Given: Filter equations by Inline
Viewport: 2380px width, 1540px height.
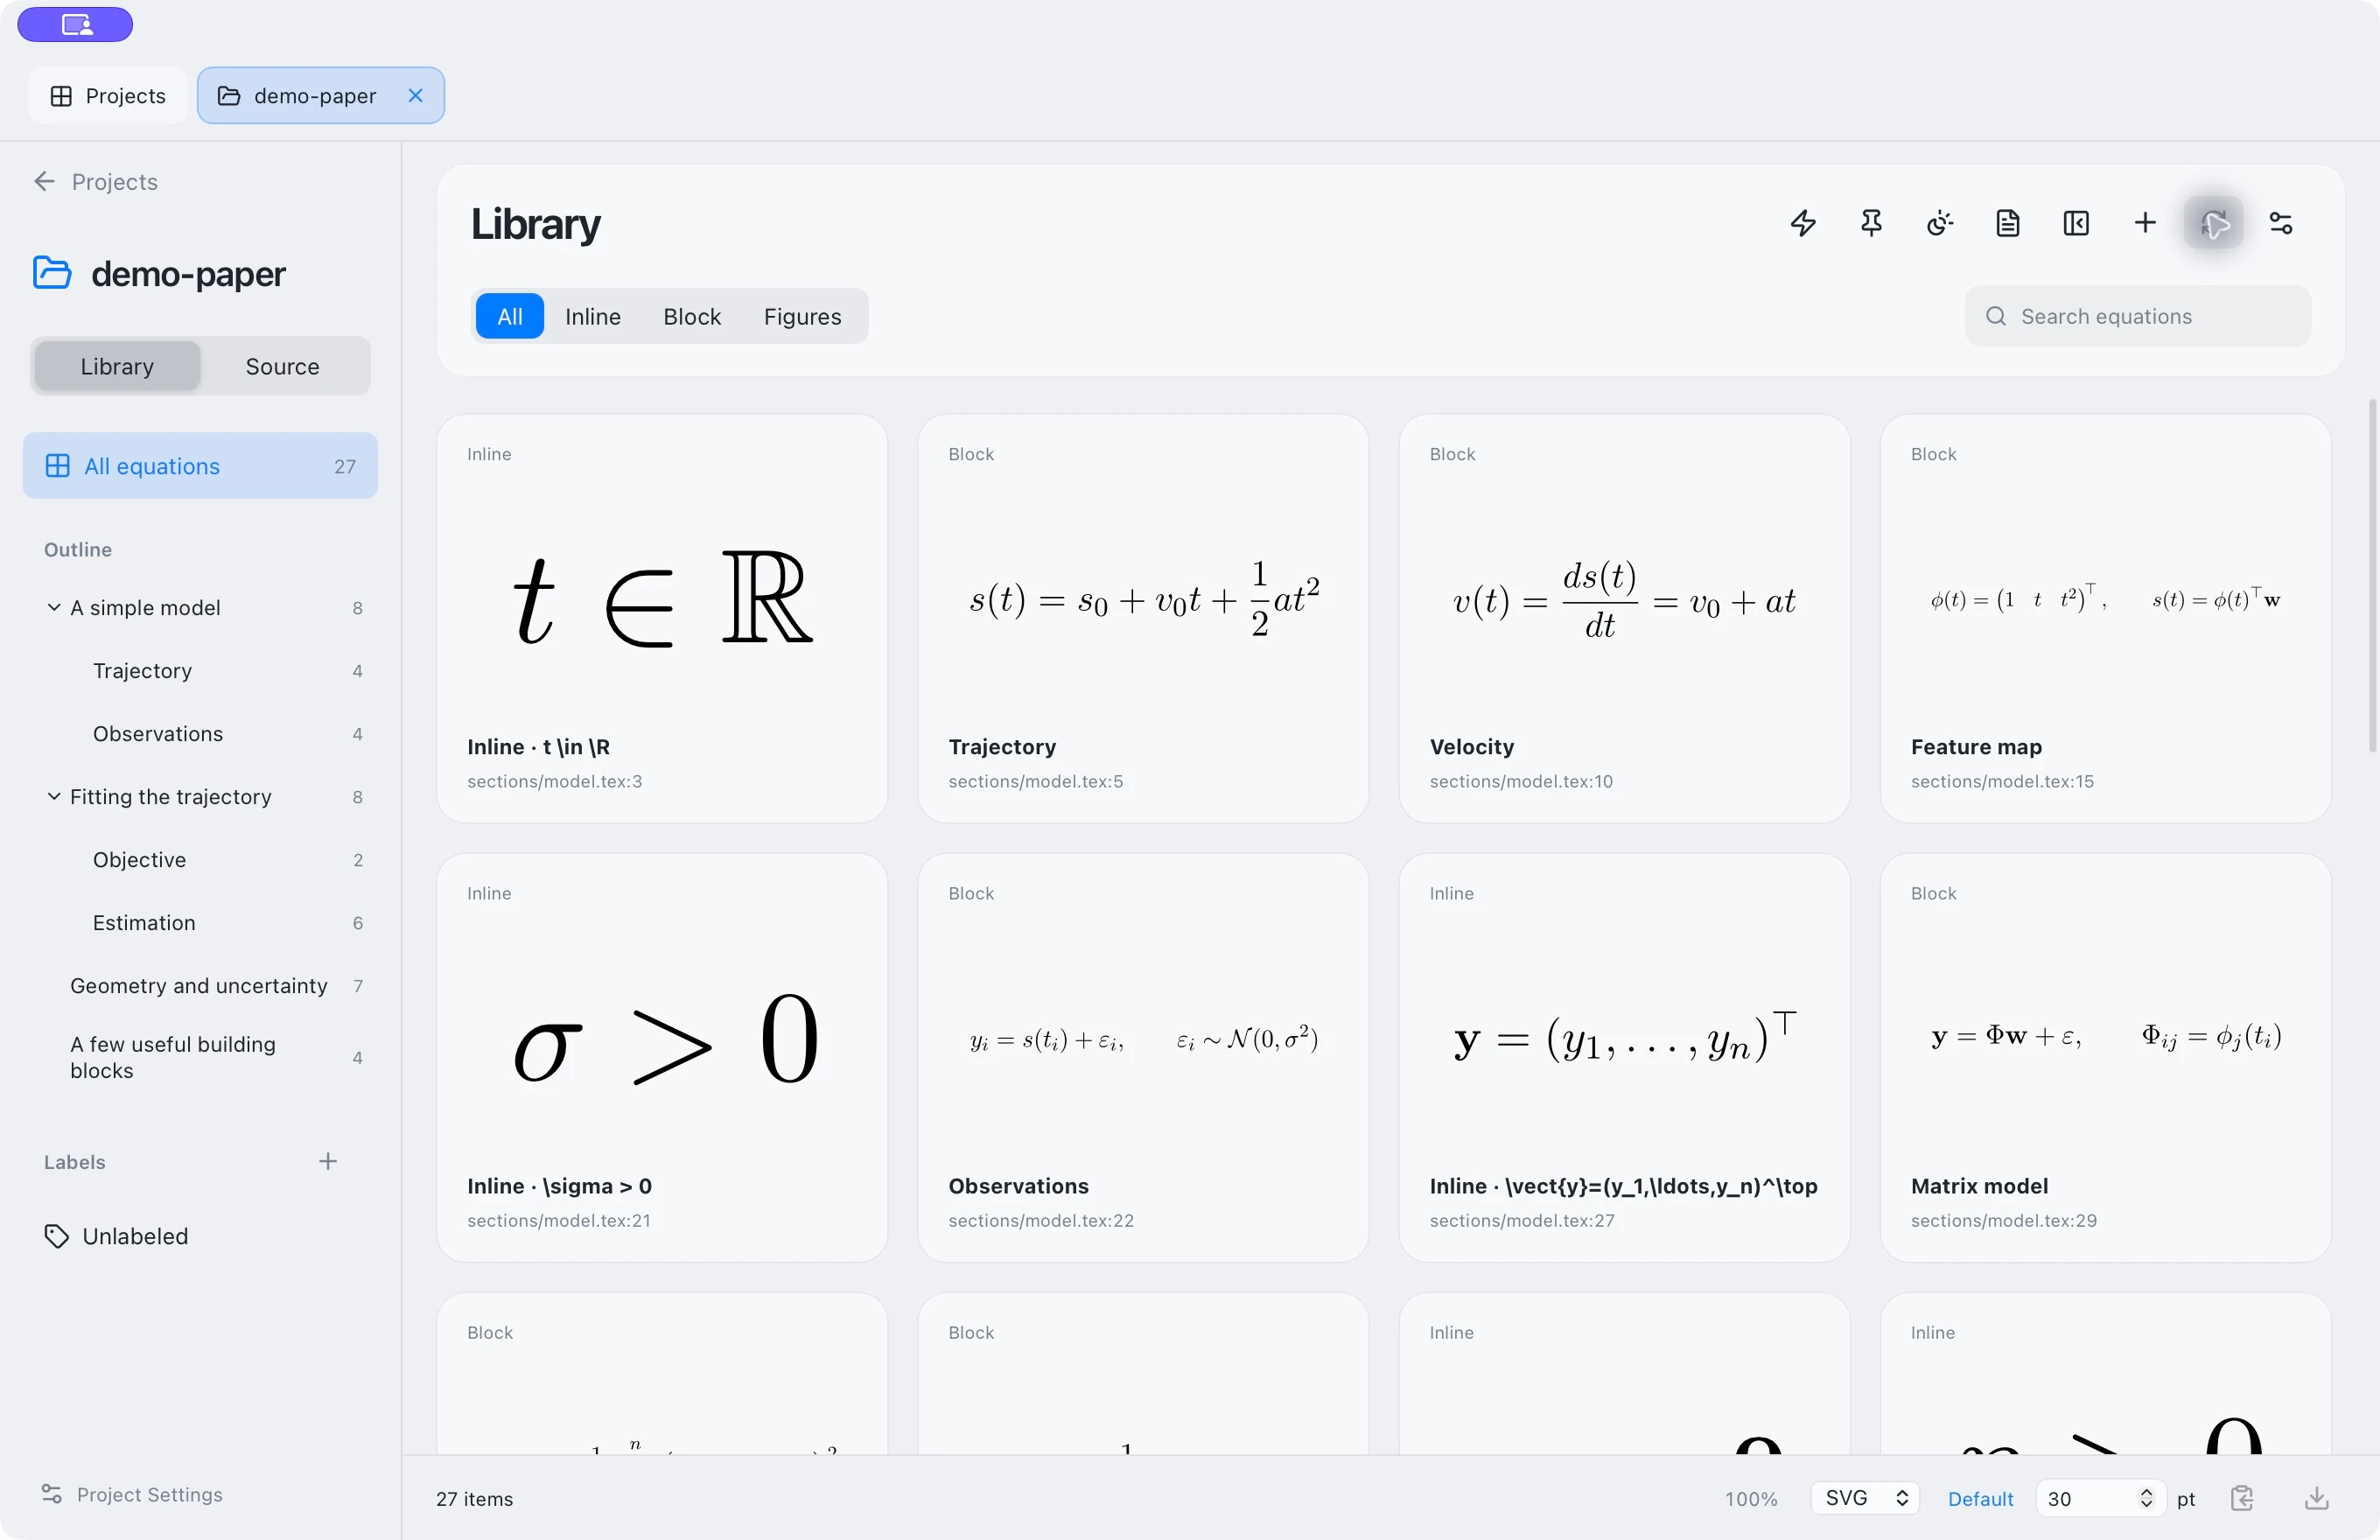Looking at the screenshot, I should [593, 316].
